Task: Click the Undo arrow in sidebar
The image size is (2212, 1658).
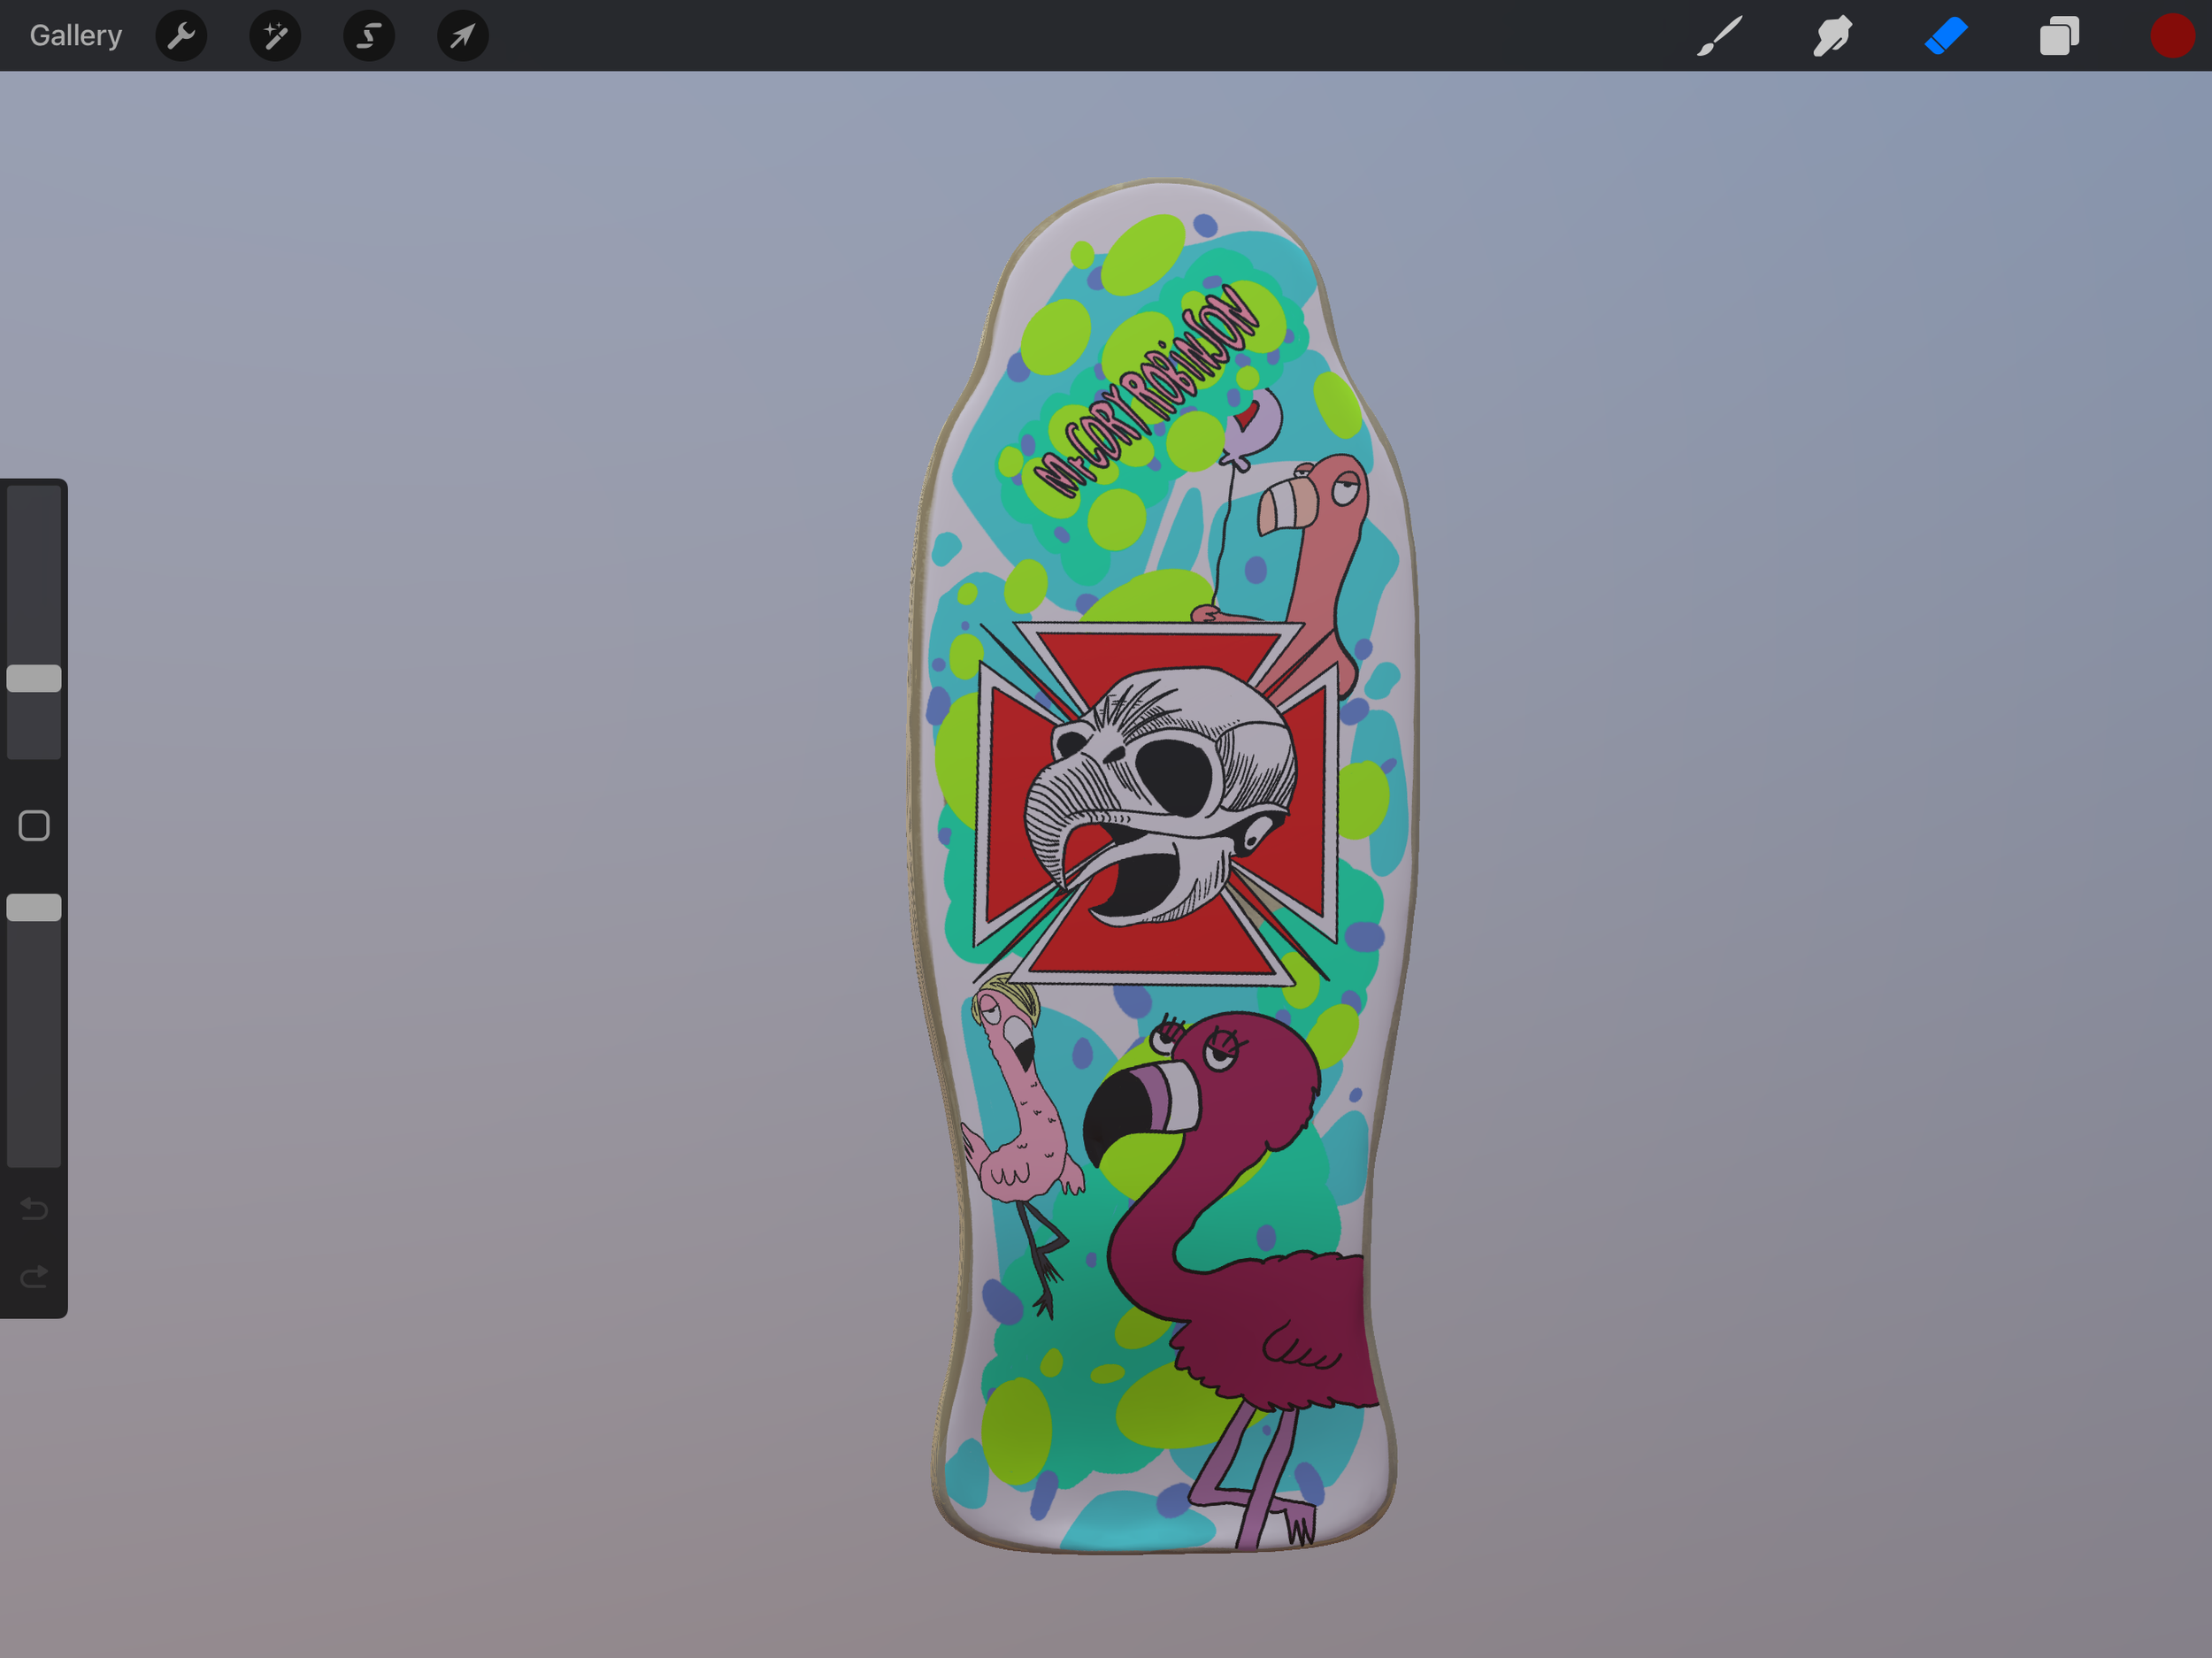Action: pos(34,1209)
